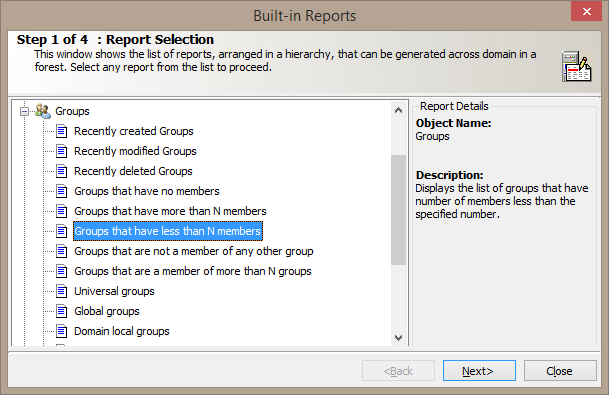This screenshot has height=395, width=609.
Task: Select Recently created Groups report
Action: click(x=134, y=131)
